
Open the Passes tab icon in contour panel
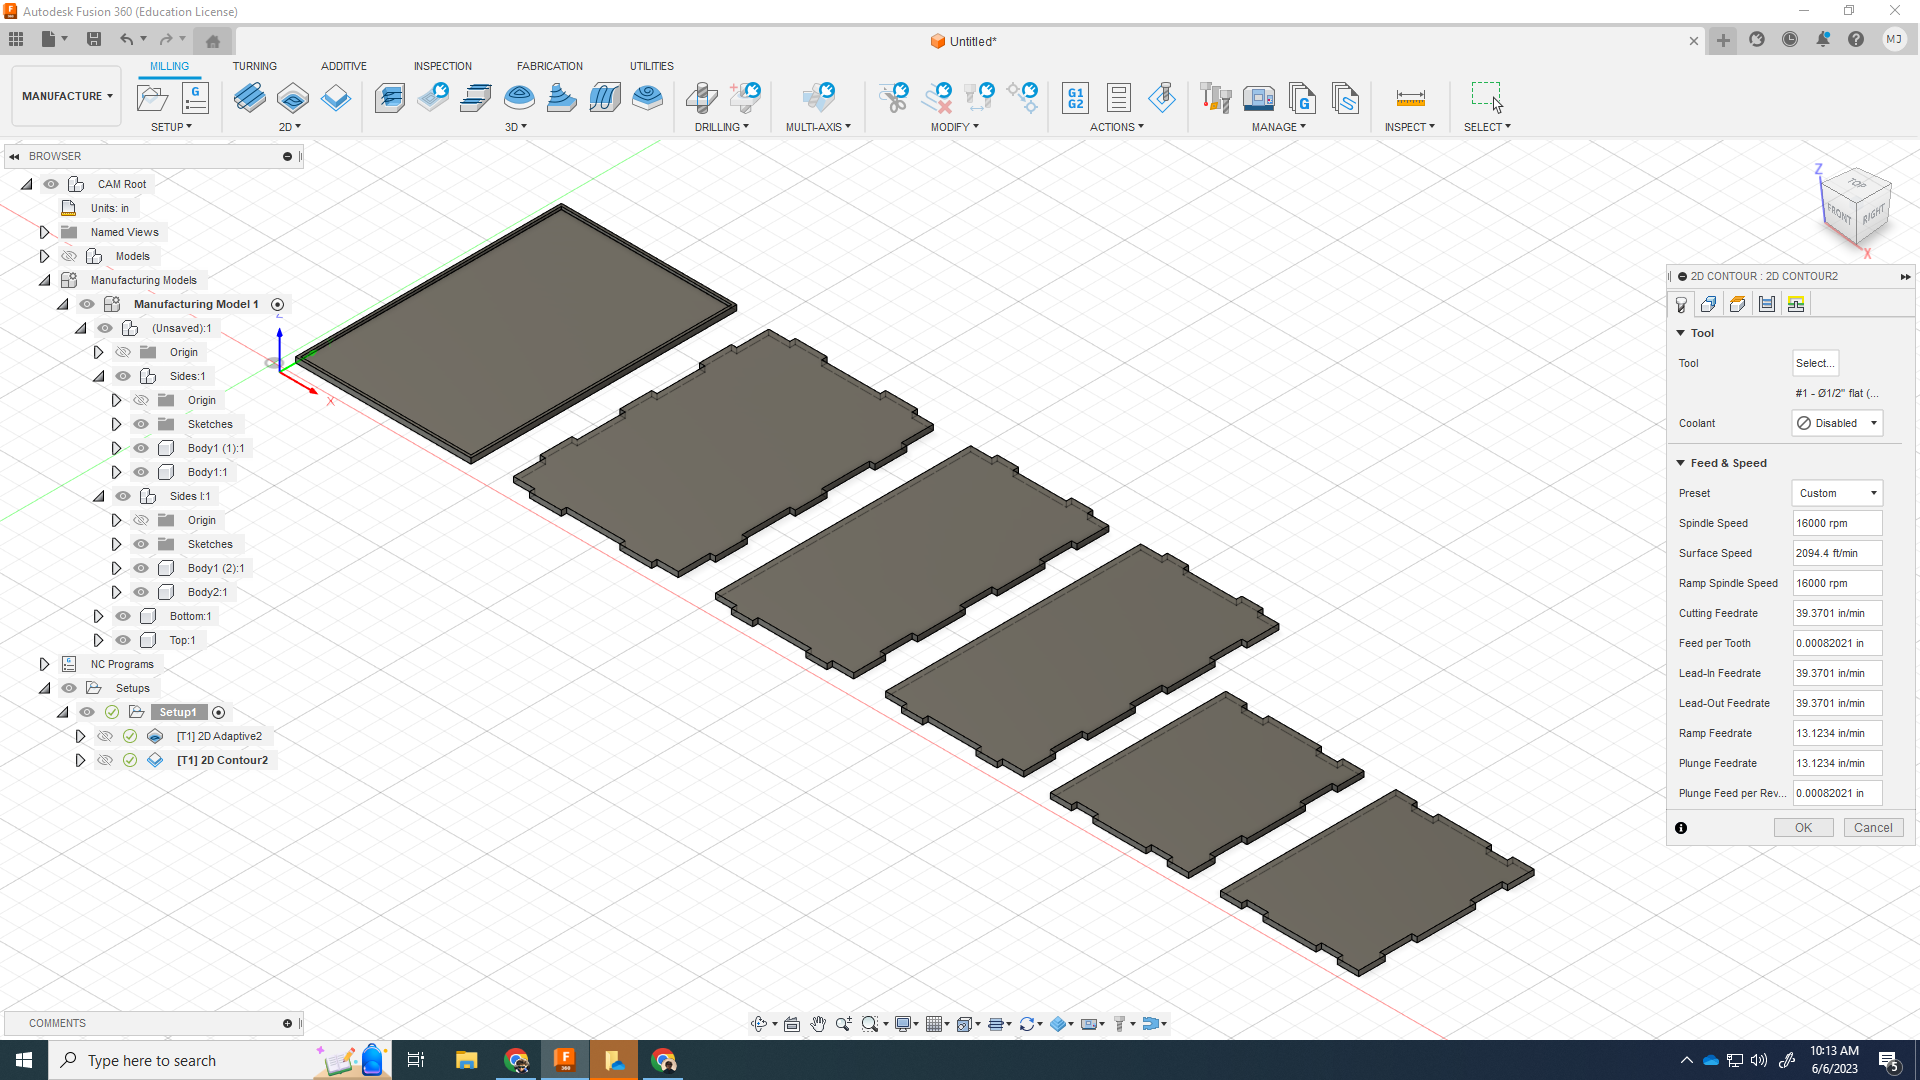[x=1767, y=304]
